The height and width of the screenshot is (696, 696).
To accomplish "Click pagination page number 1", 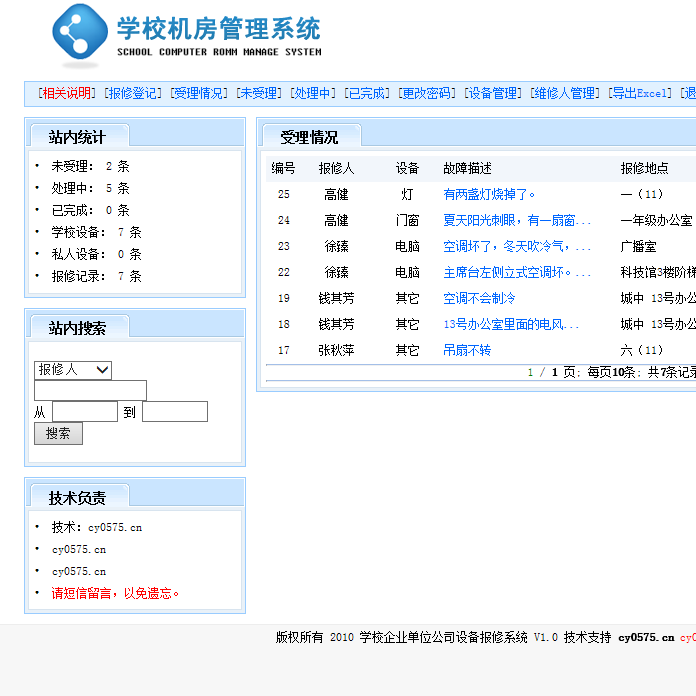I will click(x=530, y=372).
